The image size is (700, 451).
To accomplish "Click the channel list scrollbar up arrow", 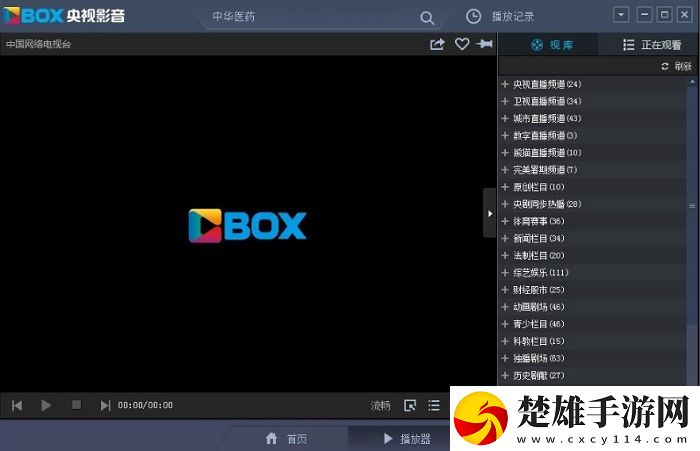I will click(x=692, y=82).
